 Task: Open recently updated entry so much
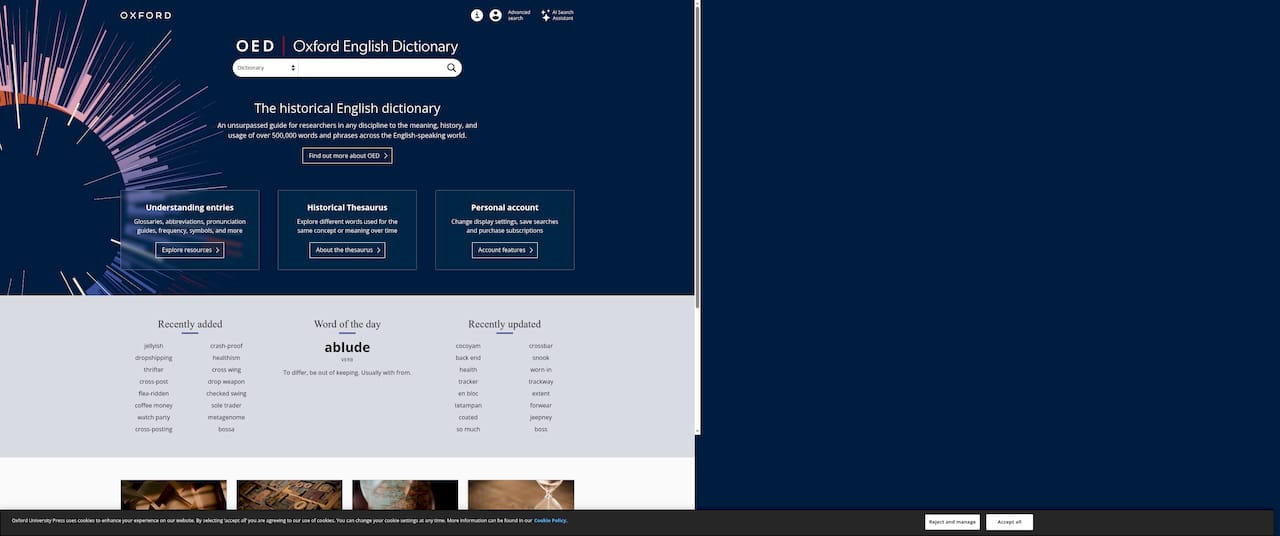click(468, 430)
